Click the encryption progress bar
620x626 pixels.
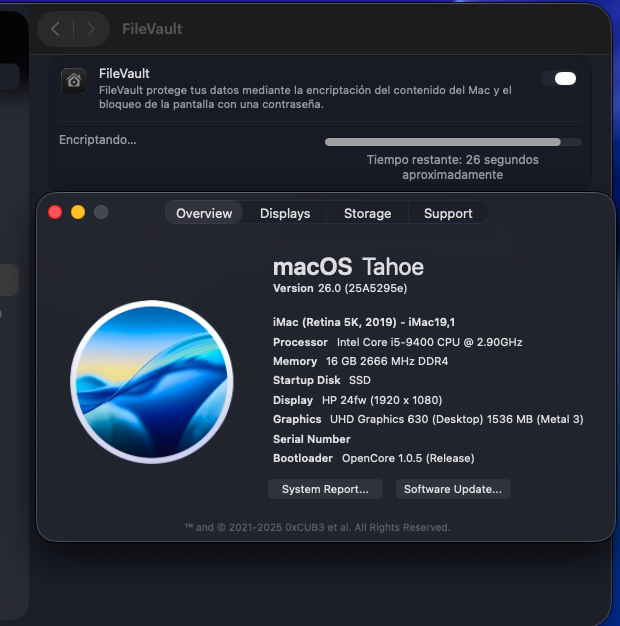(453, 142)
